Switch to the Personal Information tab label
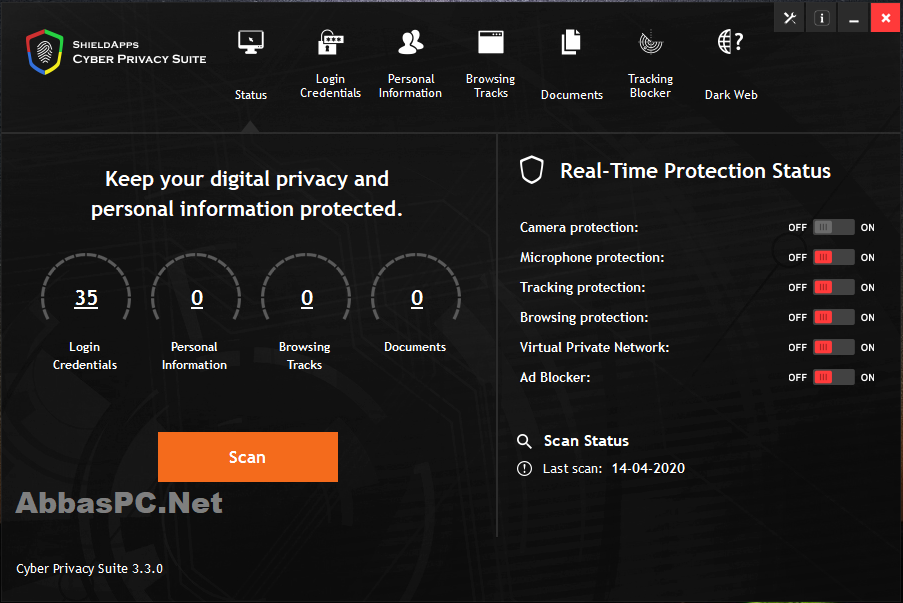This screenshot has width=903, height=603. (x=411, y=86)
